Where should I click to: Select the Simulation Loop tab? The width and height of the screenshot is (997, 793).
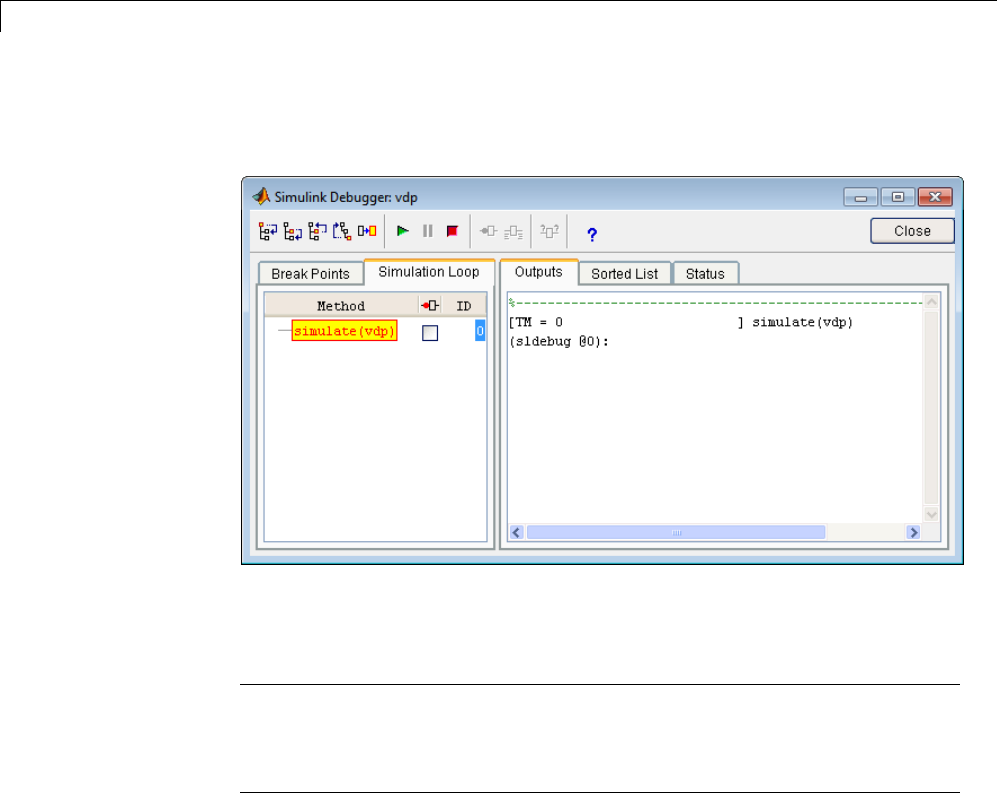pos(429,272)
